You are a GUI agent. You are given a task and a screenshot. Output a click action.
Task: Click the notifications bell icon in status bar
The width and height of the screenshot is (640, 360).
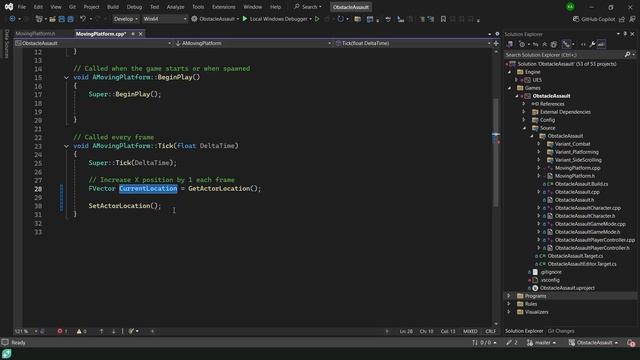tap(631, 343)
